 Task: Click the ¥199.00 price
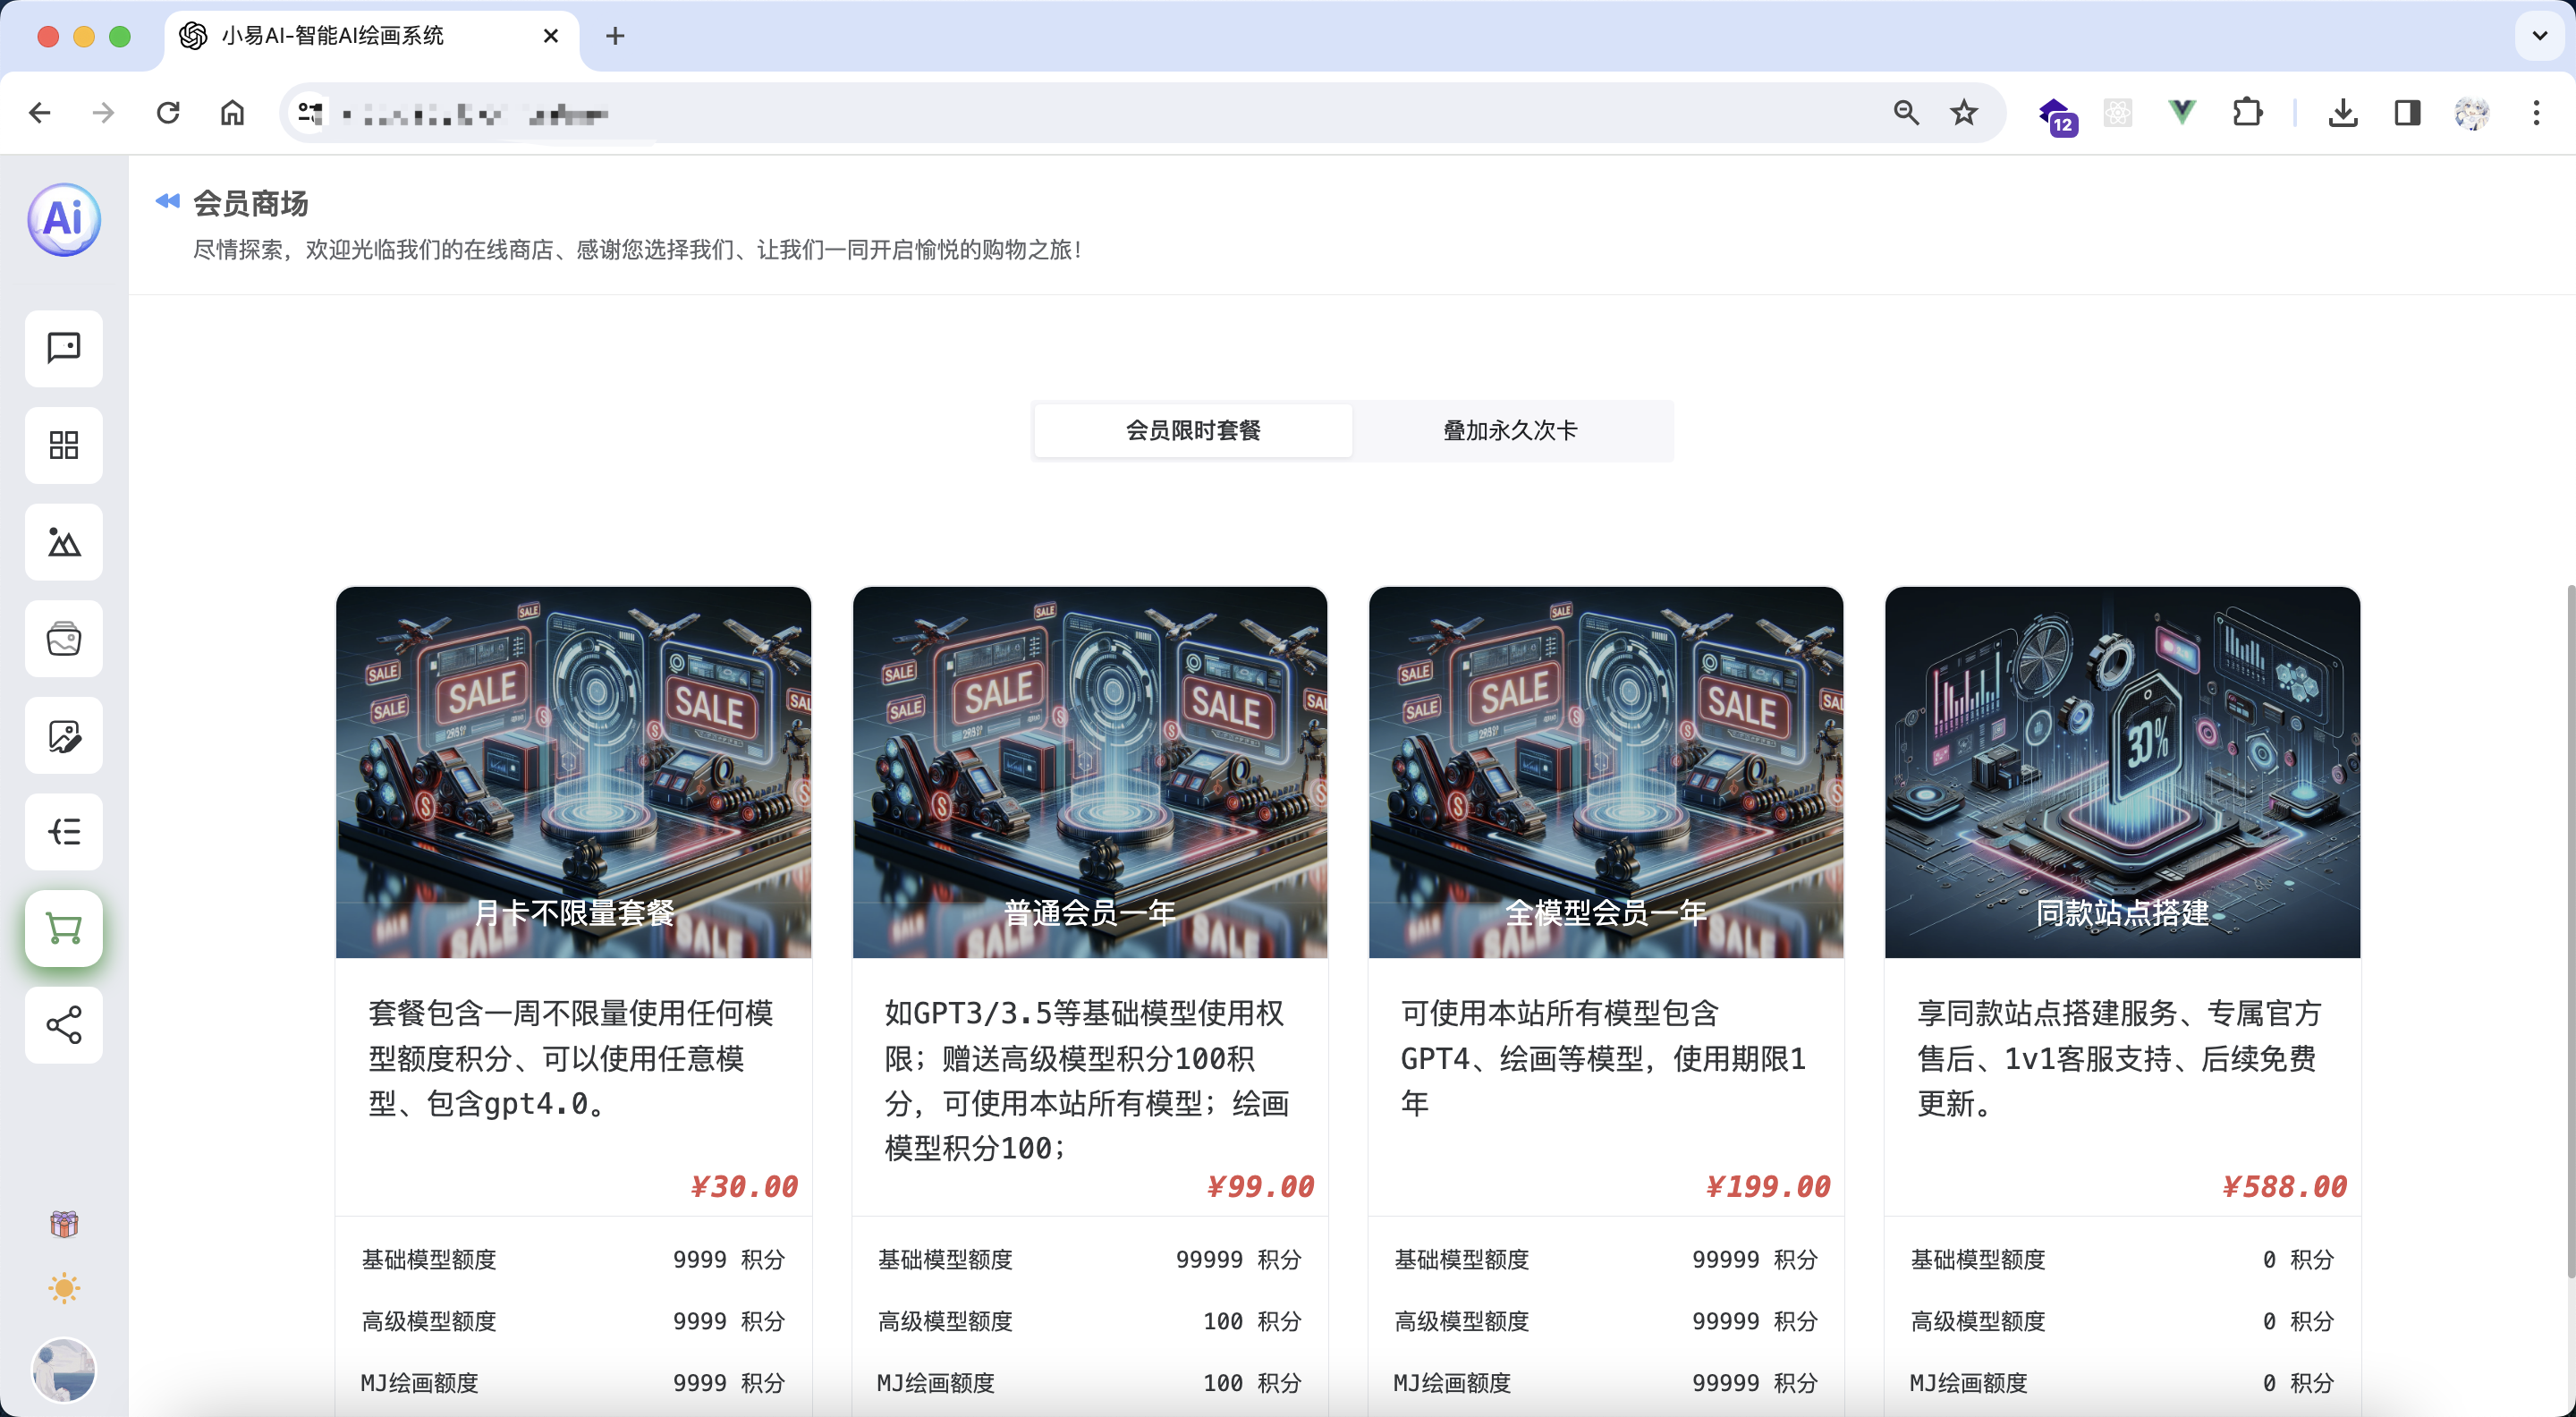tap(1768, 1186)
